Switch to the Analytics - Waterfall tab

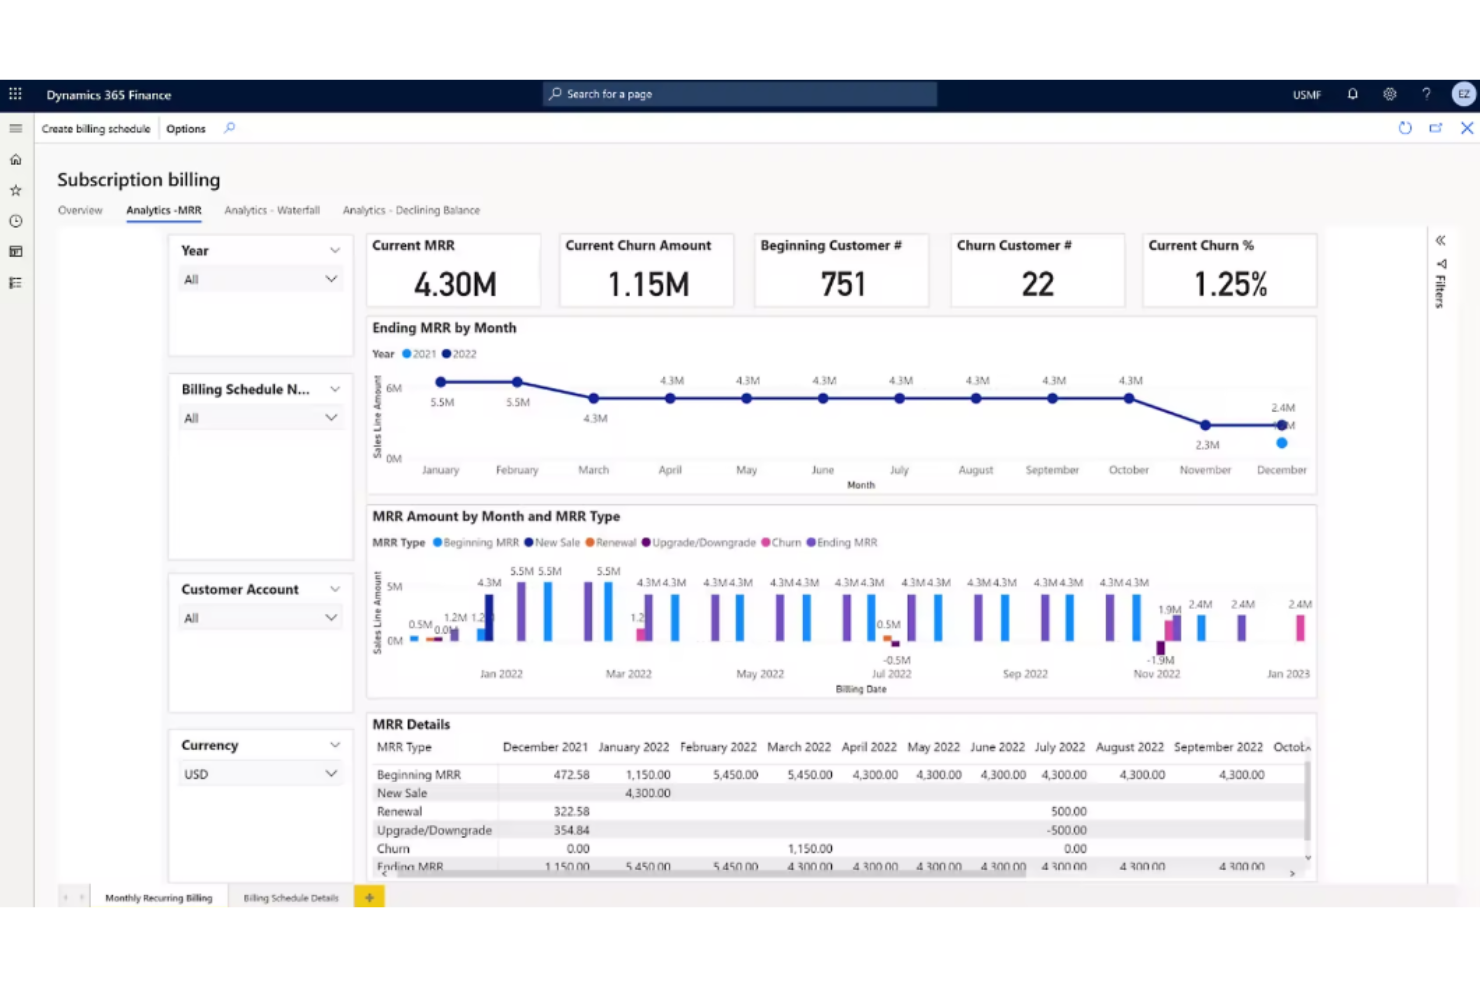pyautogui.click(x=271, y=210)
